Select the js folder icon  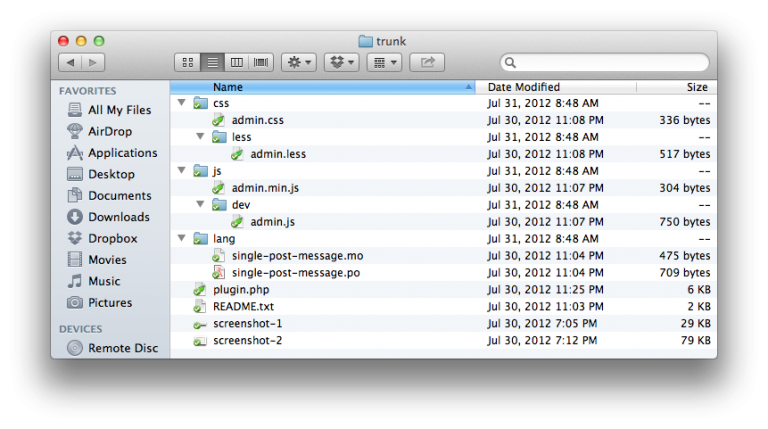coord(200,170)
